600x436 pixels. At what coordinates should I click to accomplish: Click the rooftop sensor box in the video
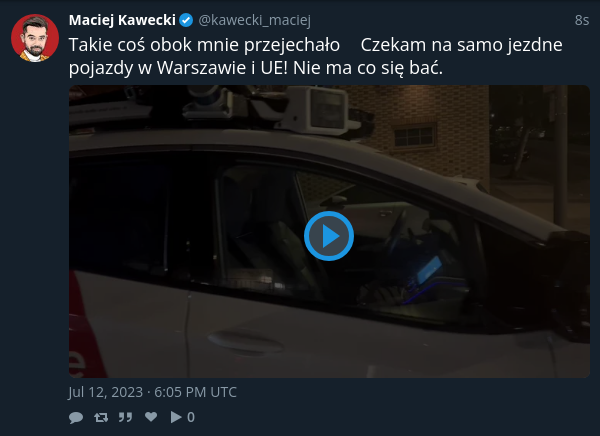[318, 109]
